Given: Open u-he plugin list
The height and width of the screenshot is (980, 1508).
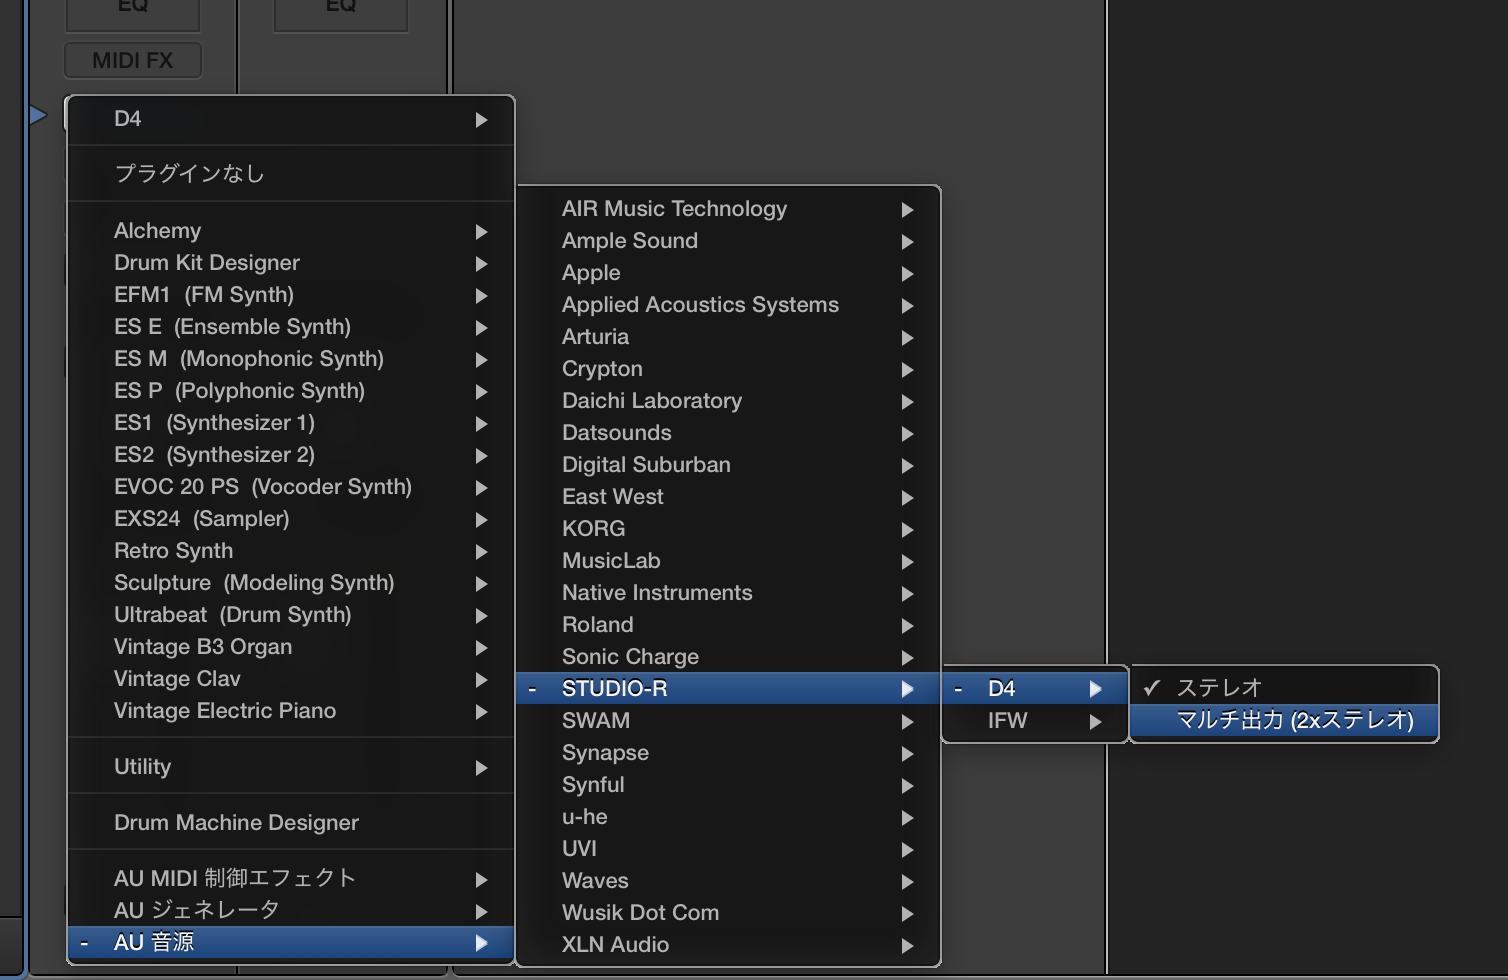Looking at the screenshot, I should [729, 817].
